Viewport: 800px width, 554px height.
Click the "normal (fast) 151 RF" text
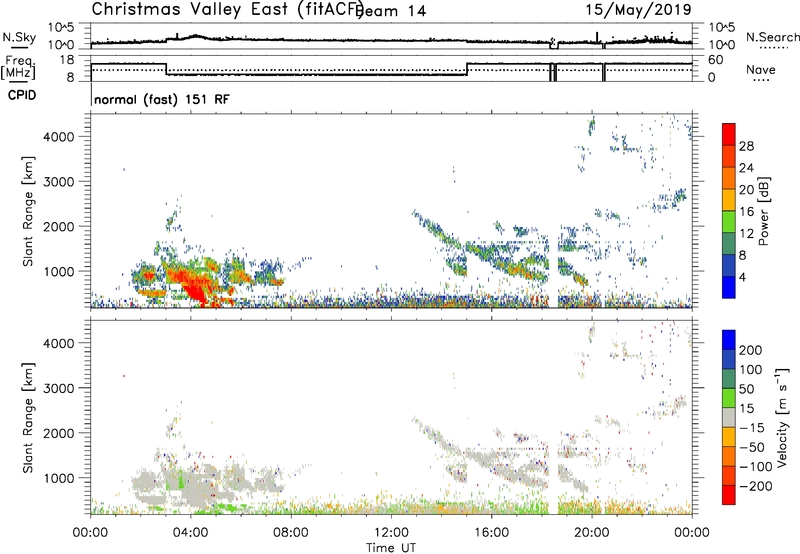pyautogui.click(x=162, y=99)
